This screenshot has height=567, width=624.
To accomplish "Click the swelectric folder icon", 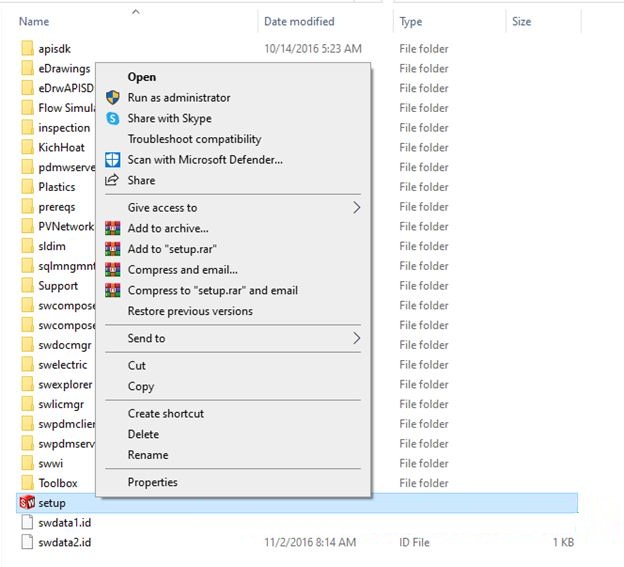I will coord(27,364).
